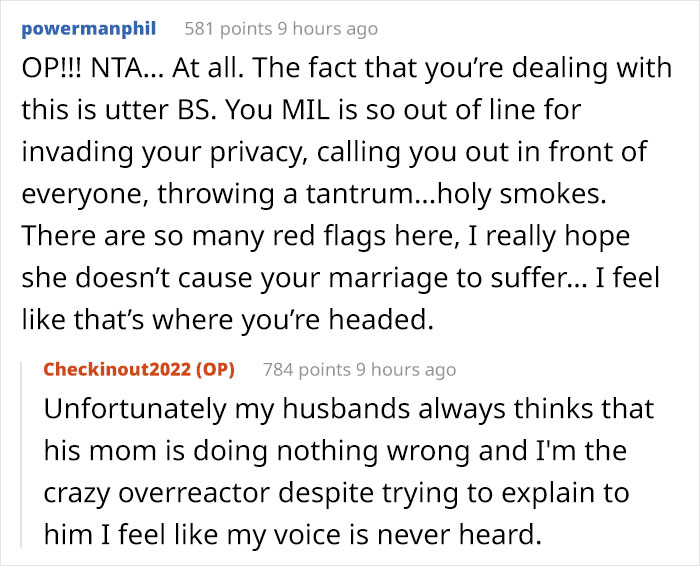The width and height of the screenshot is (700, 566).
Task: Open the Checkinout2022 user profile
Action: point(119,369)
